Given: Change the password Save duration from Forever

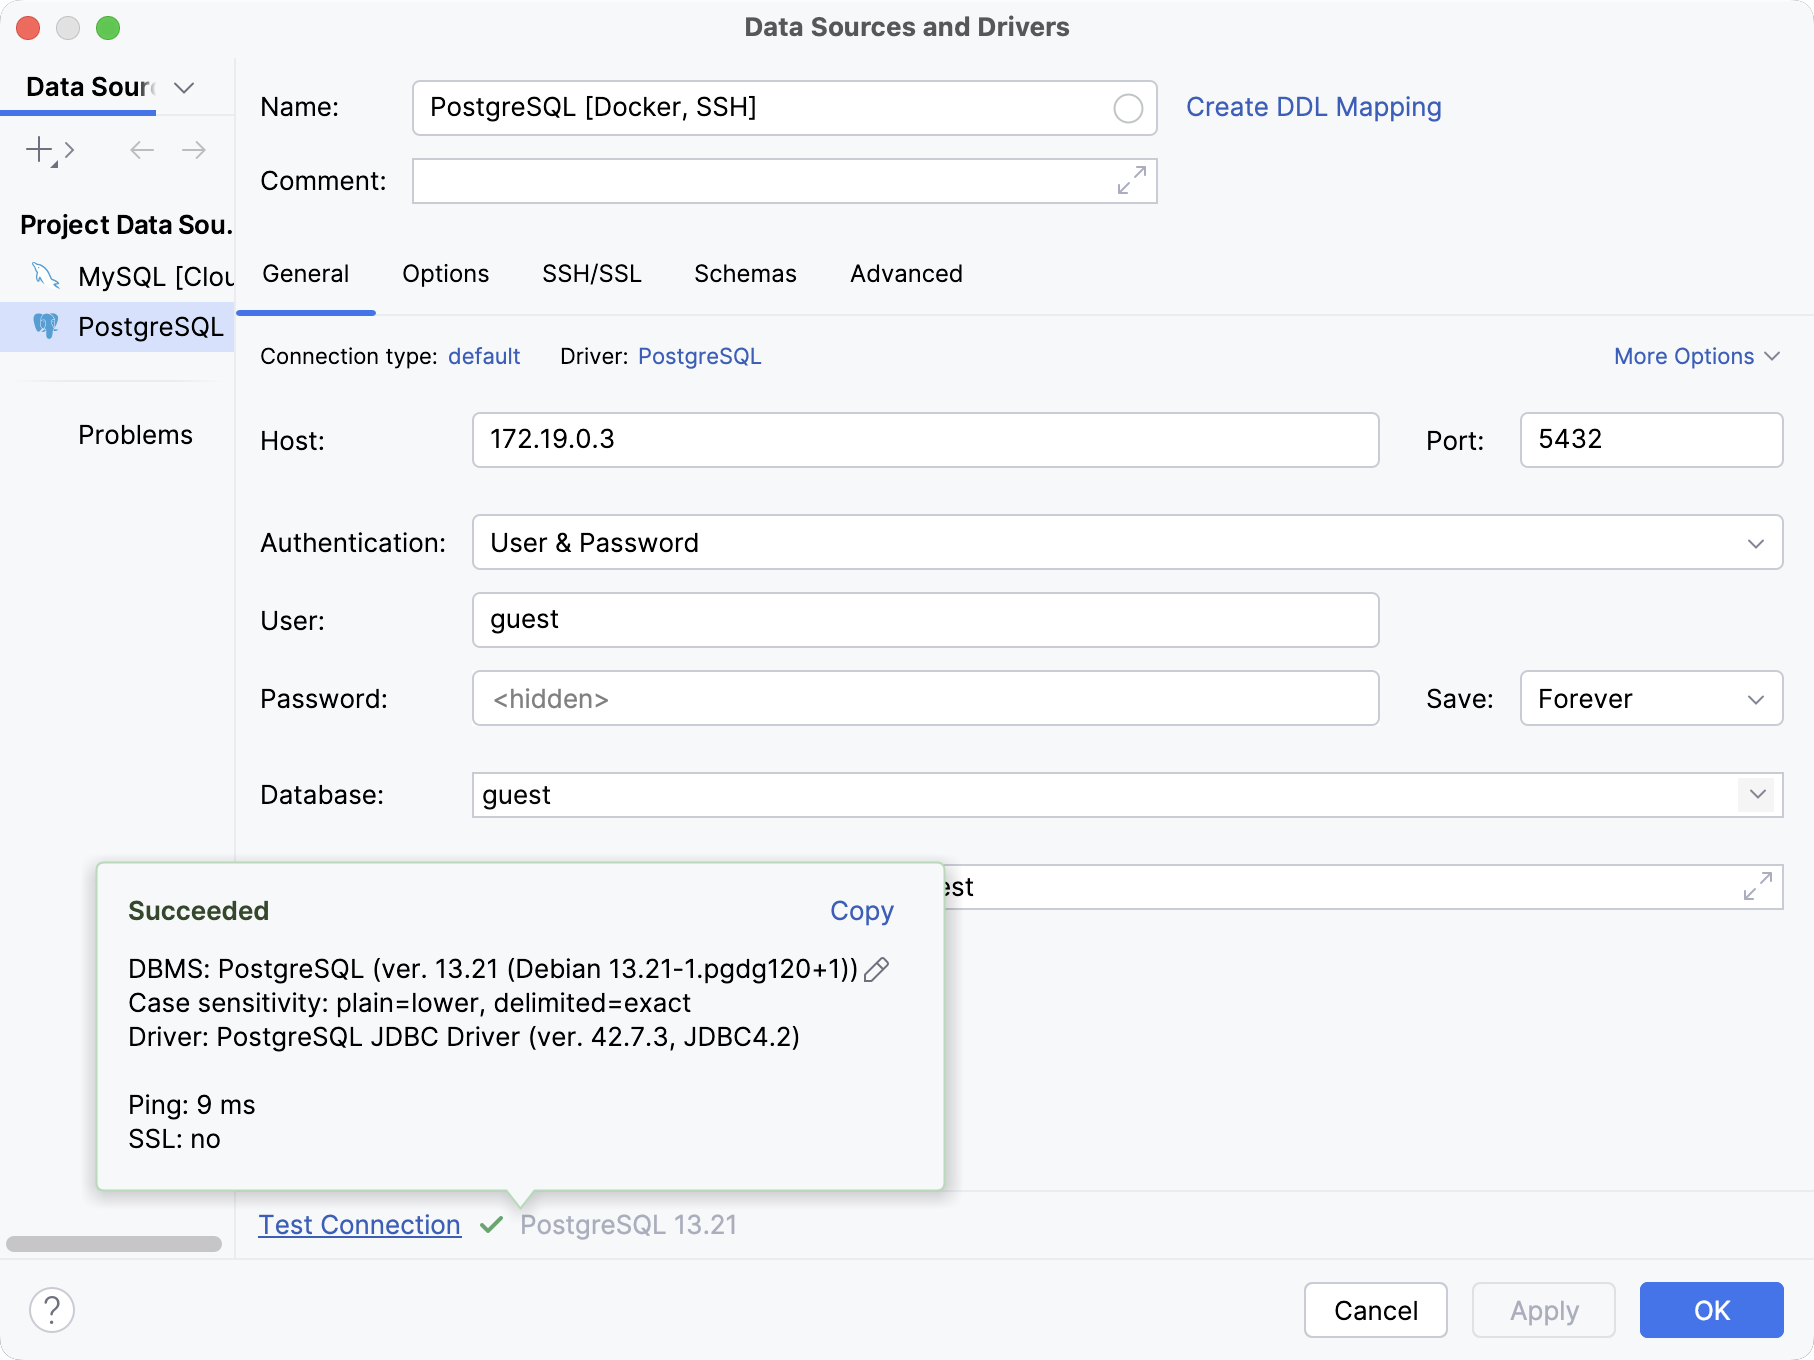Looking at the screenshot, I should pyautogui.click(x=1650, y=698).
